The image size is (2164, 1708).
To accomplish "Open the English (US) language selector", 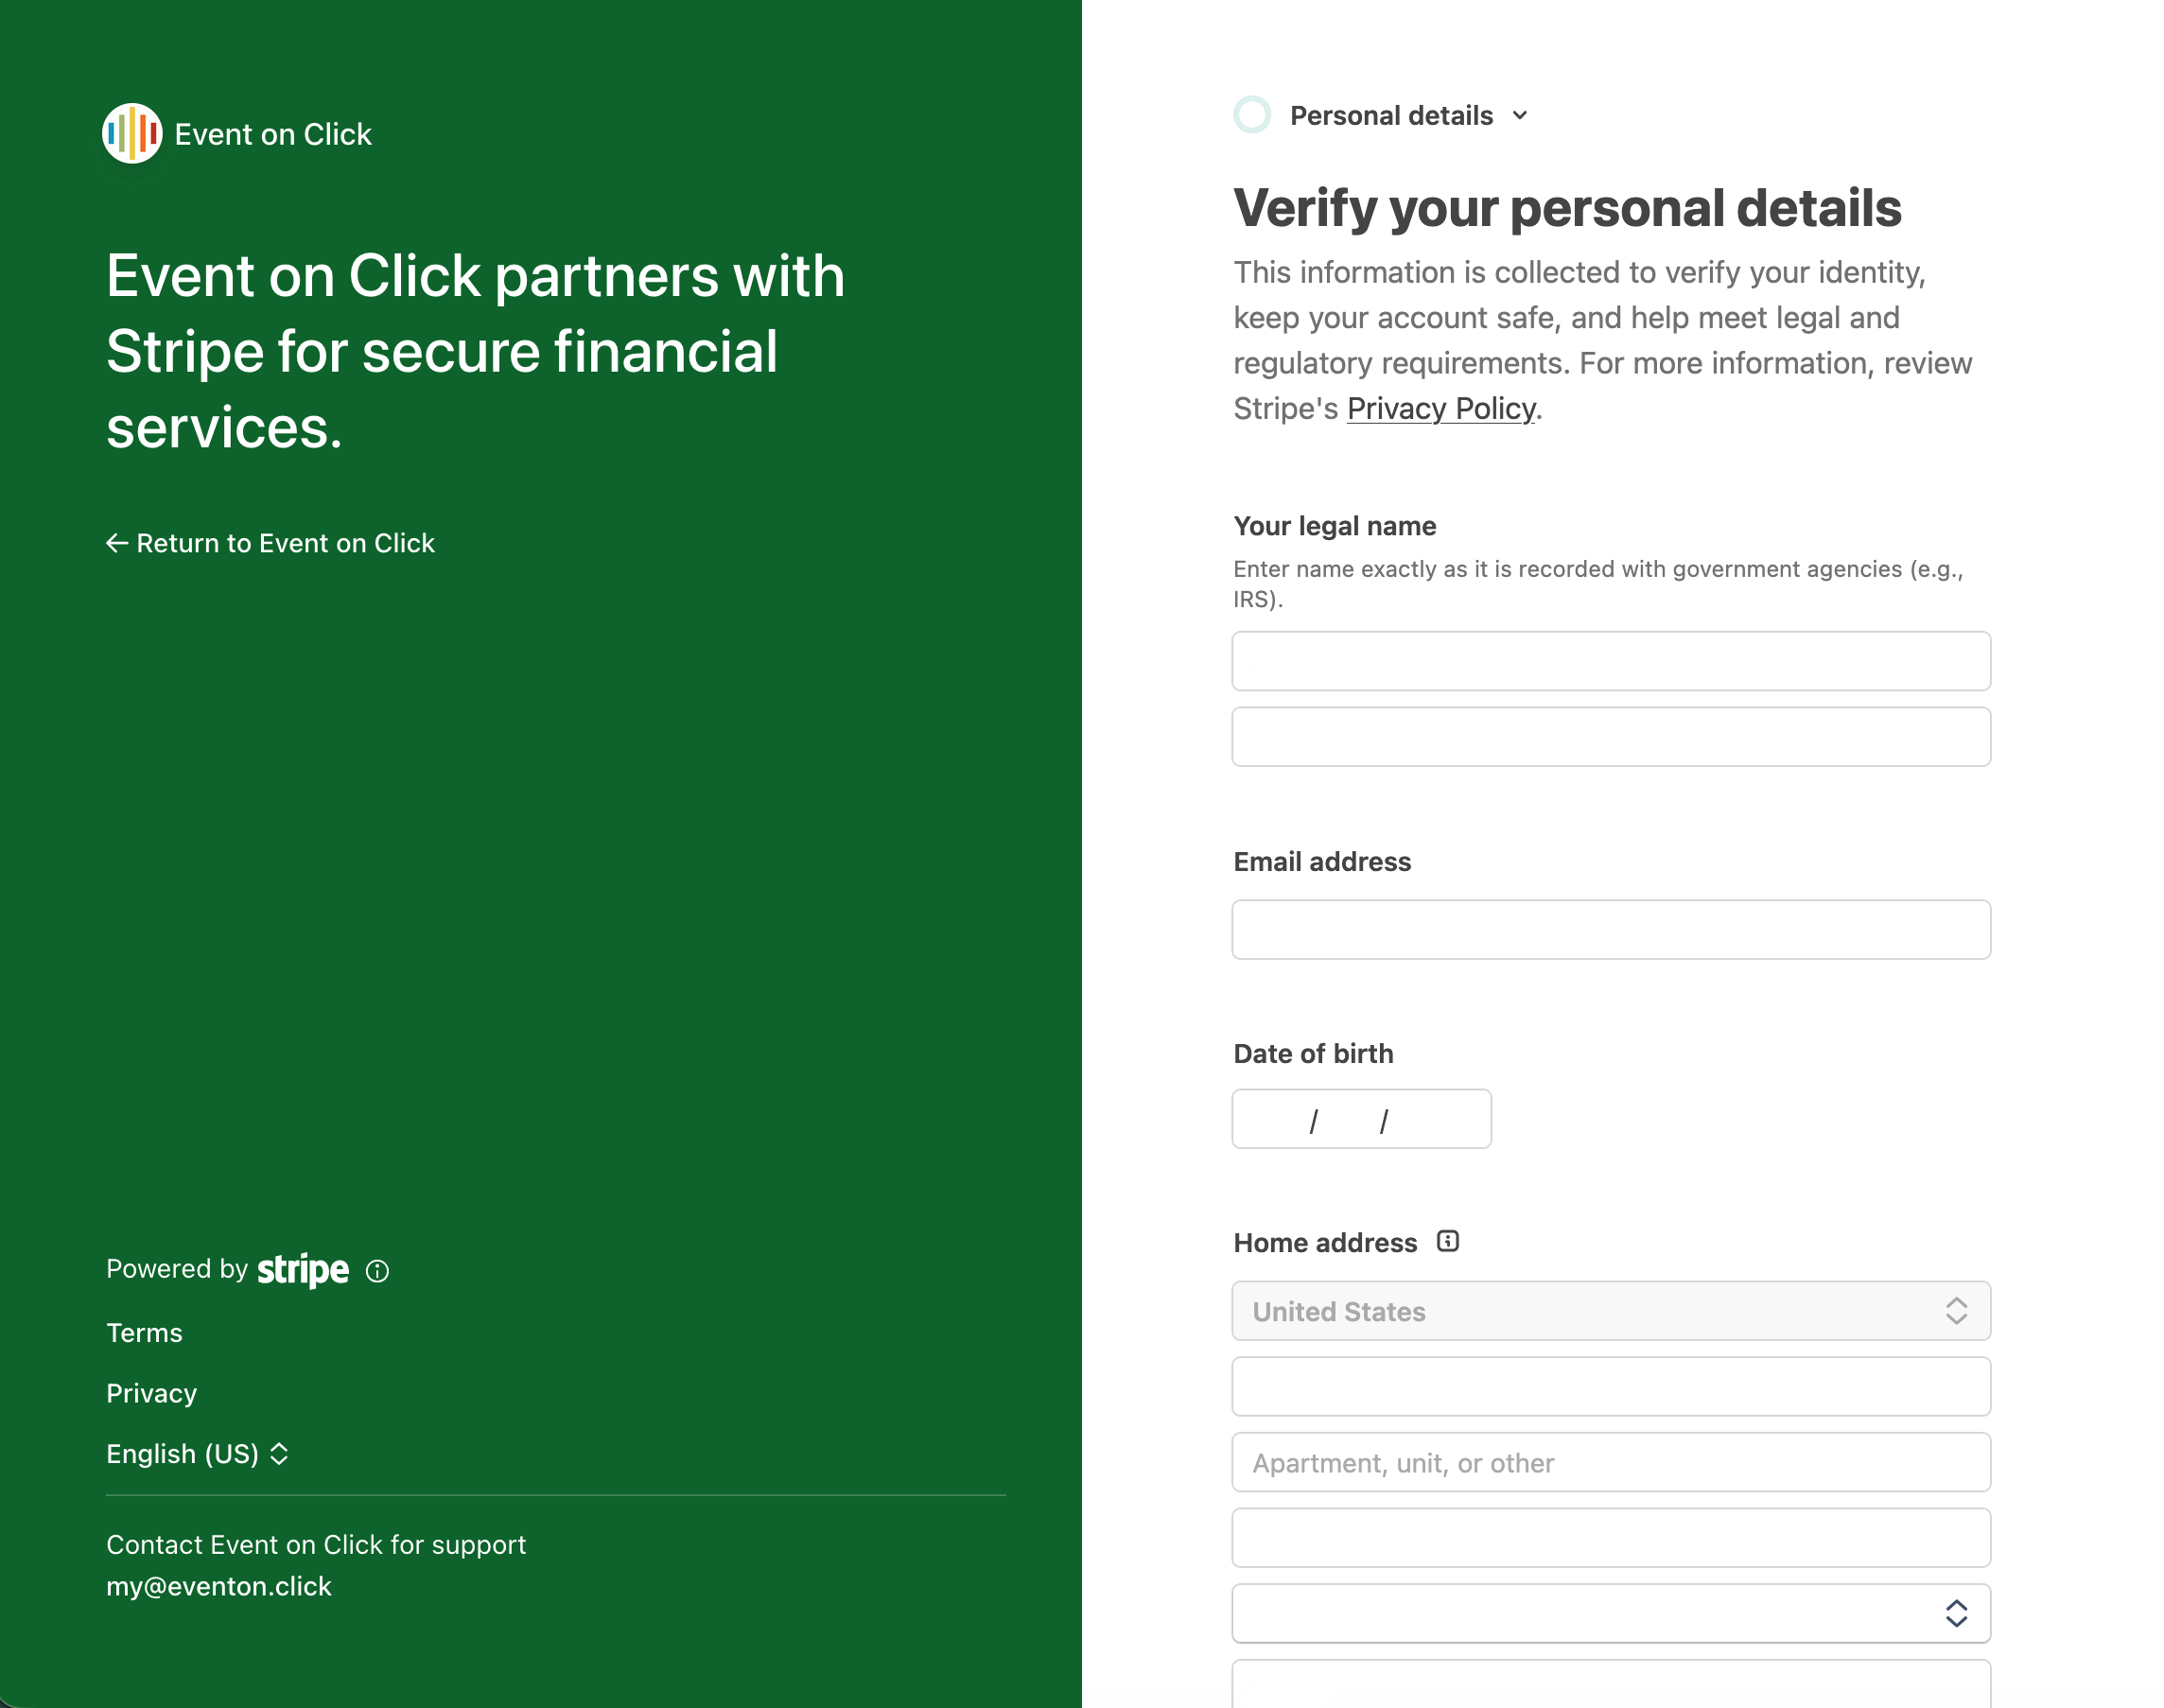I will point(197,1454).
